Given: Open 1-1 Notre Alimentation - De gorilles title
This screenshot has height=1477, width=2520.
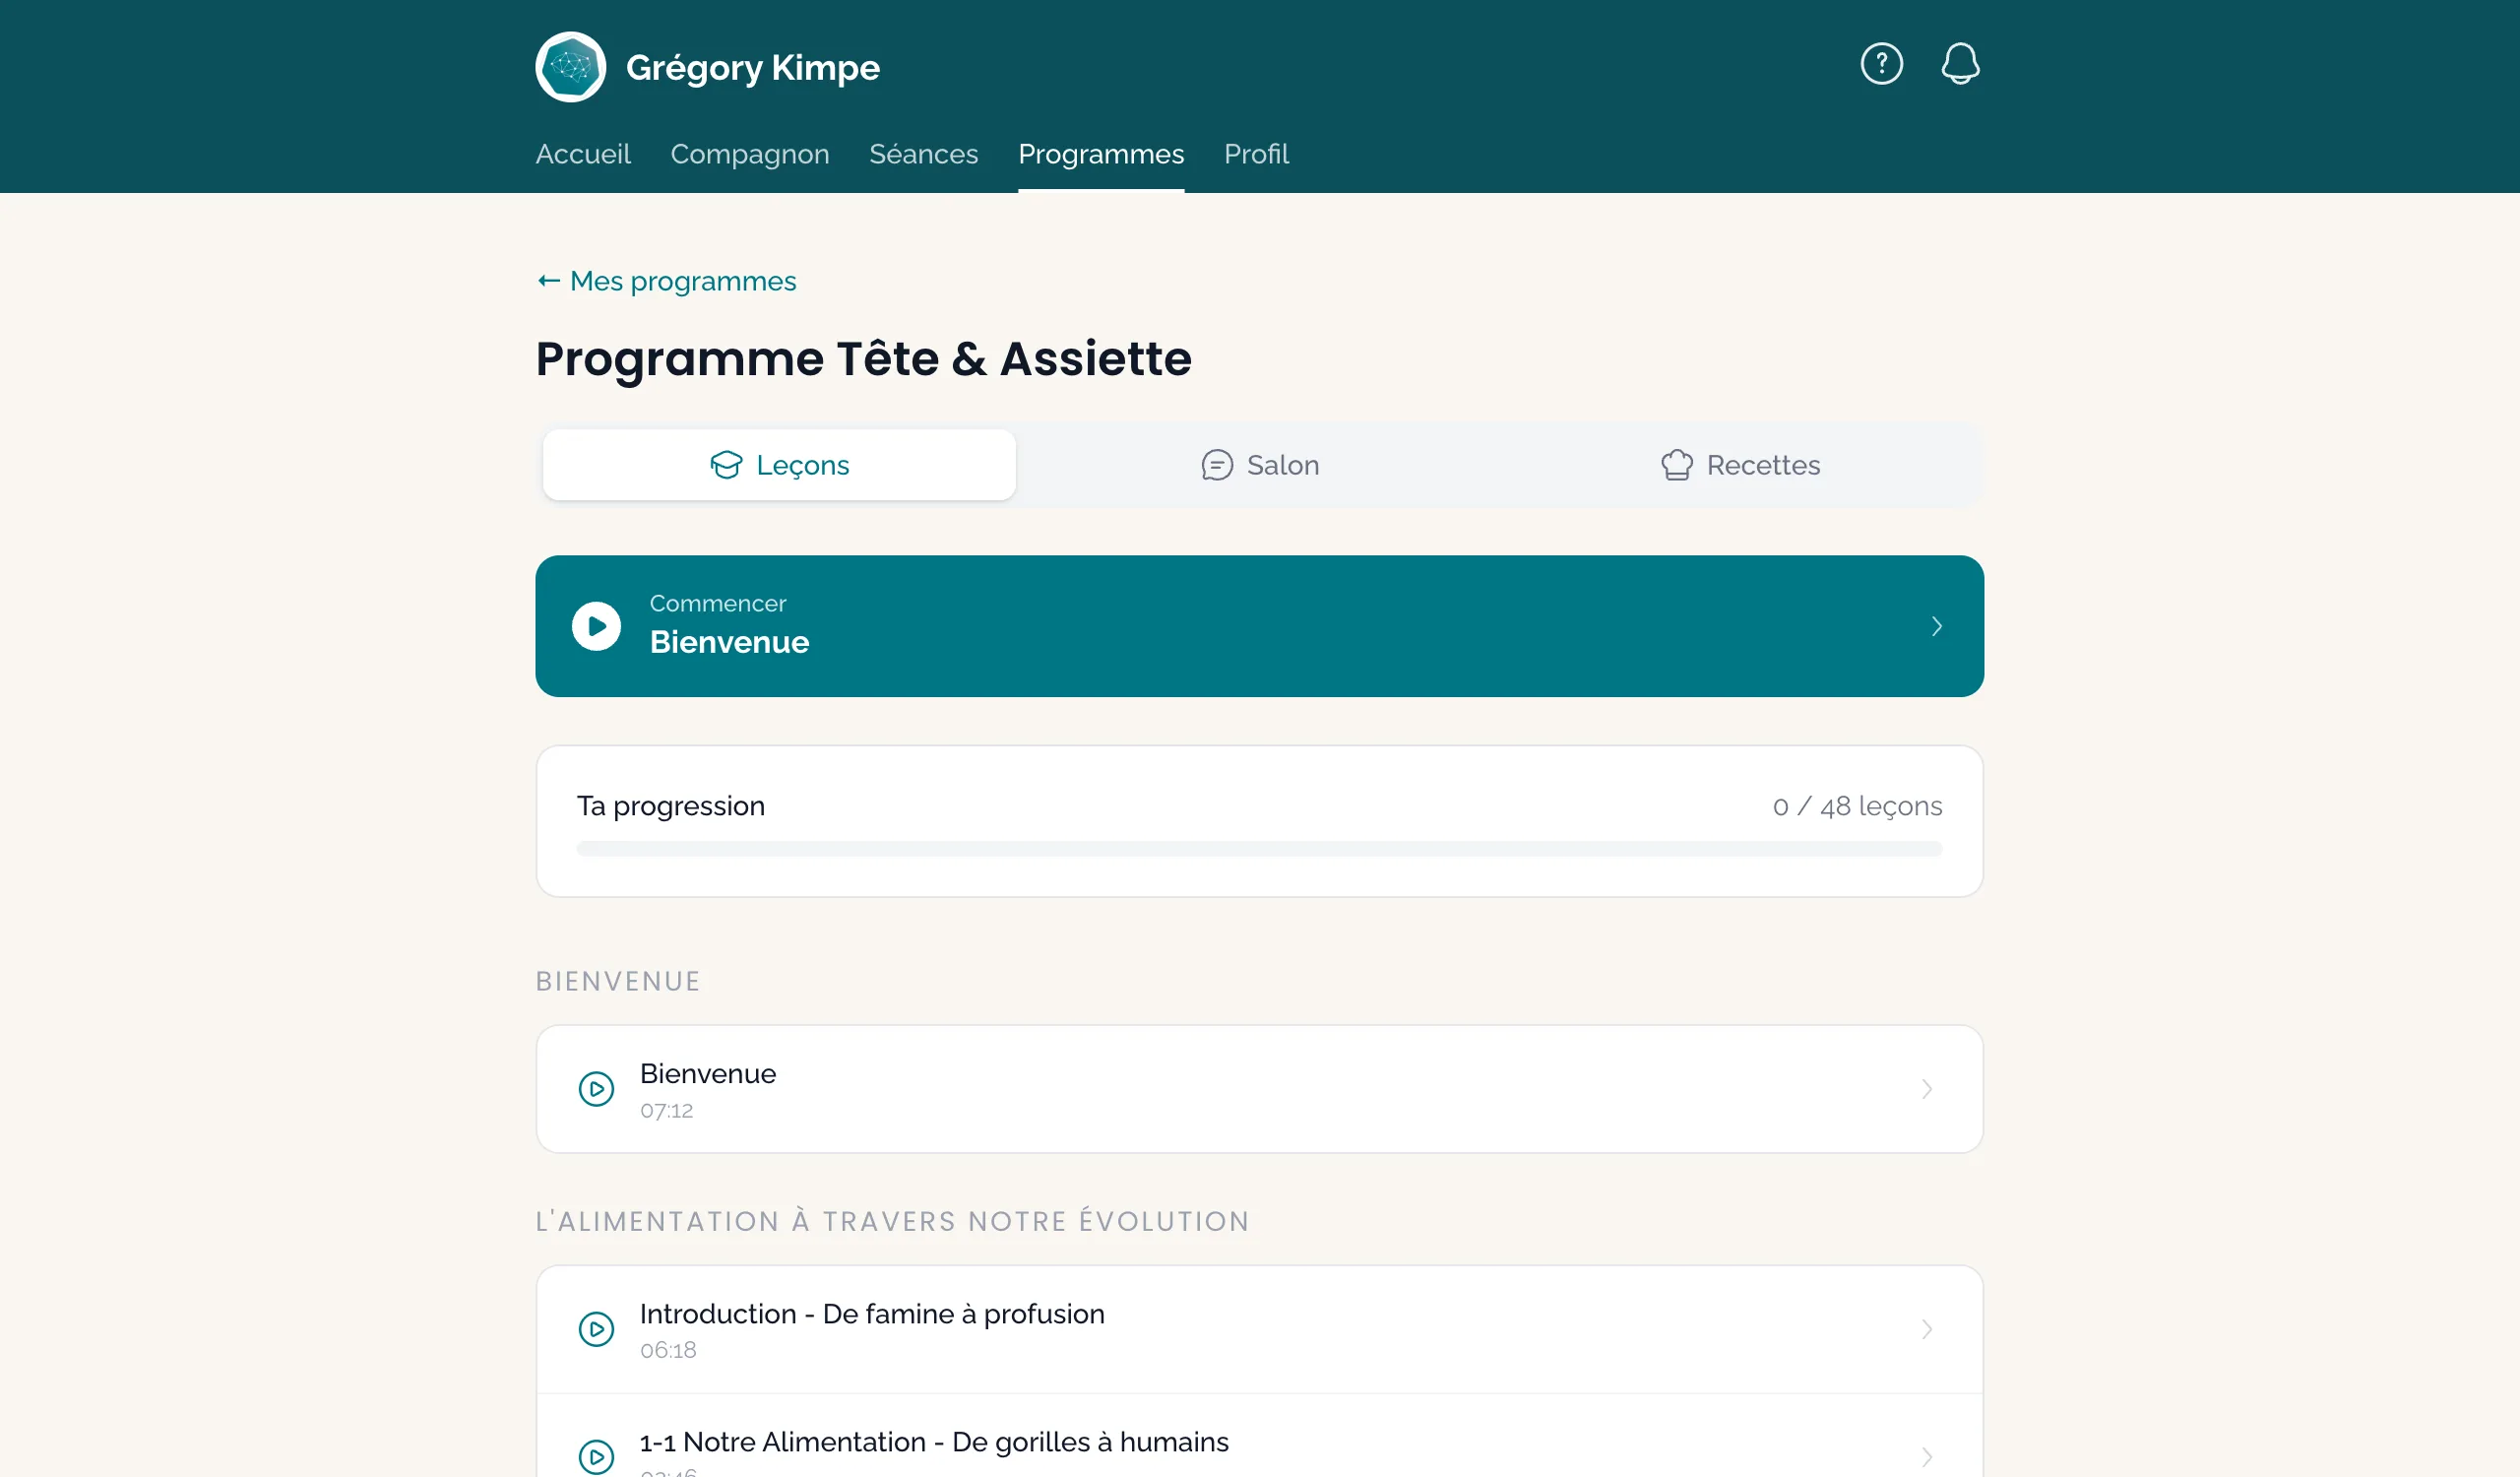Looking at the screenshot, I should pos(934,1442).
